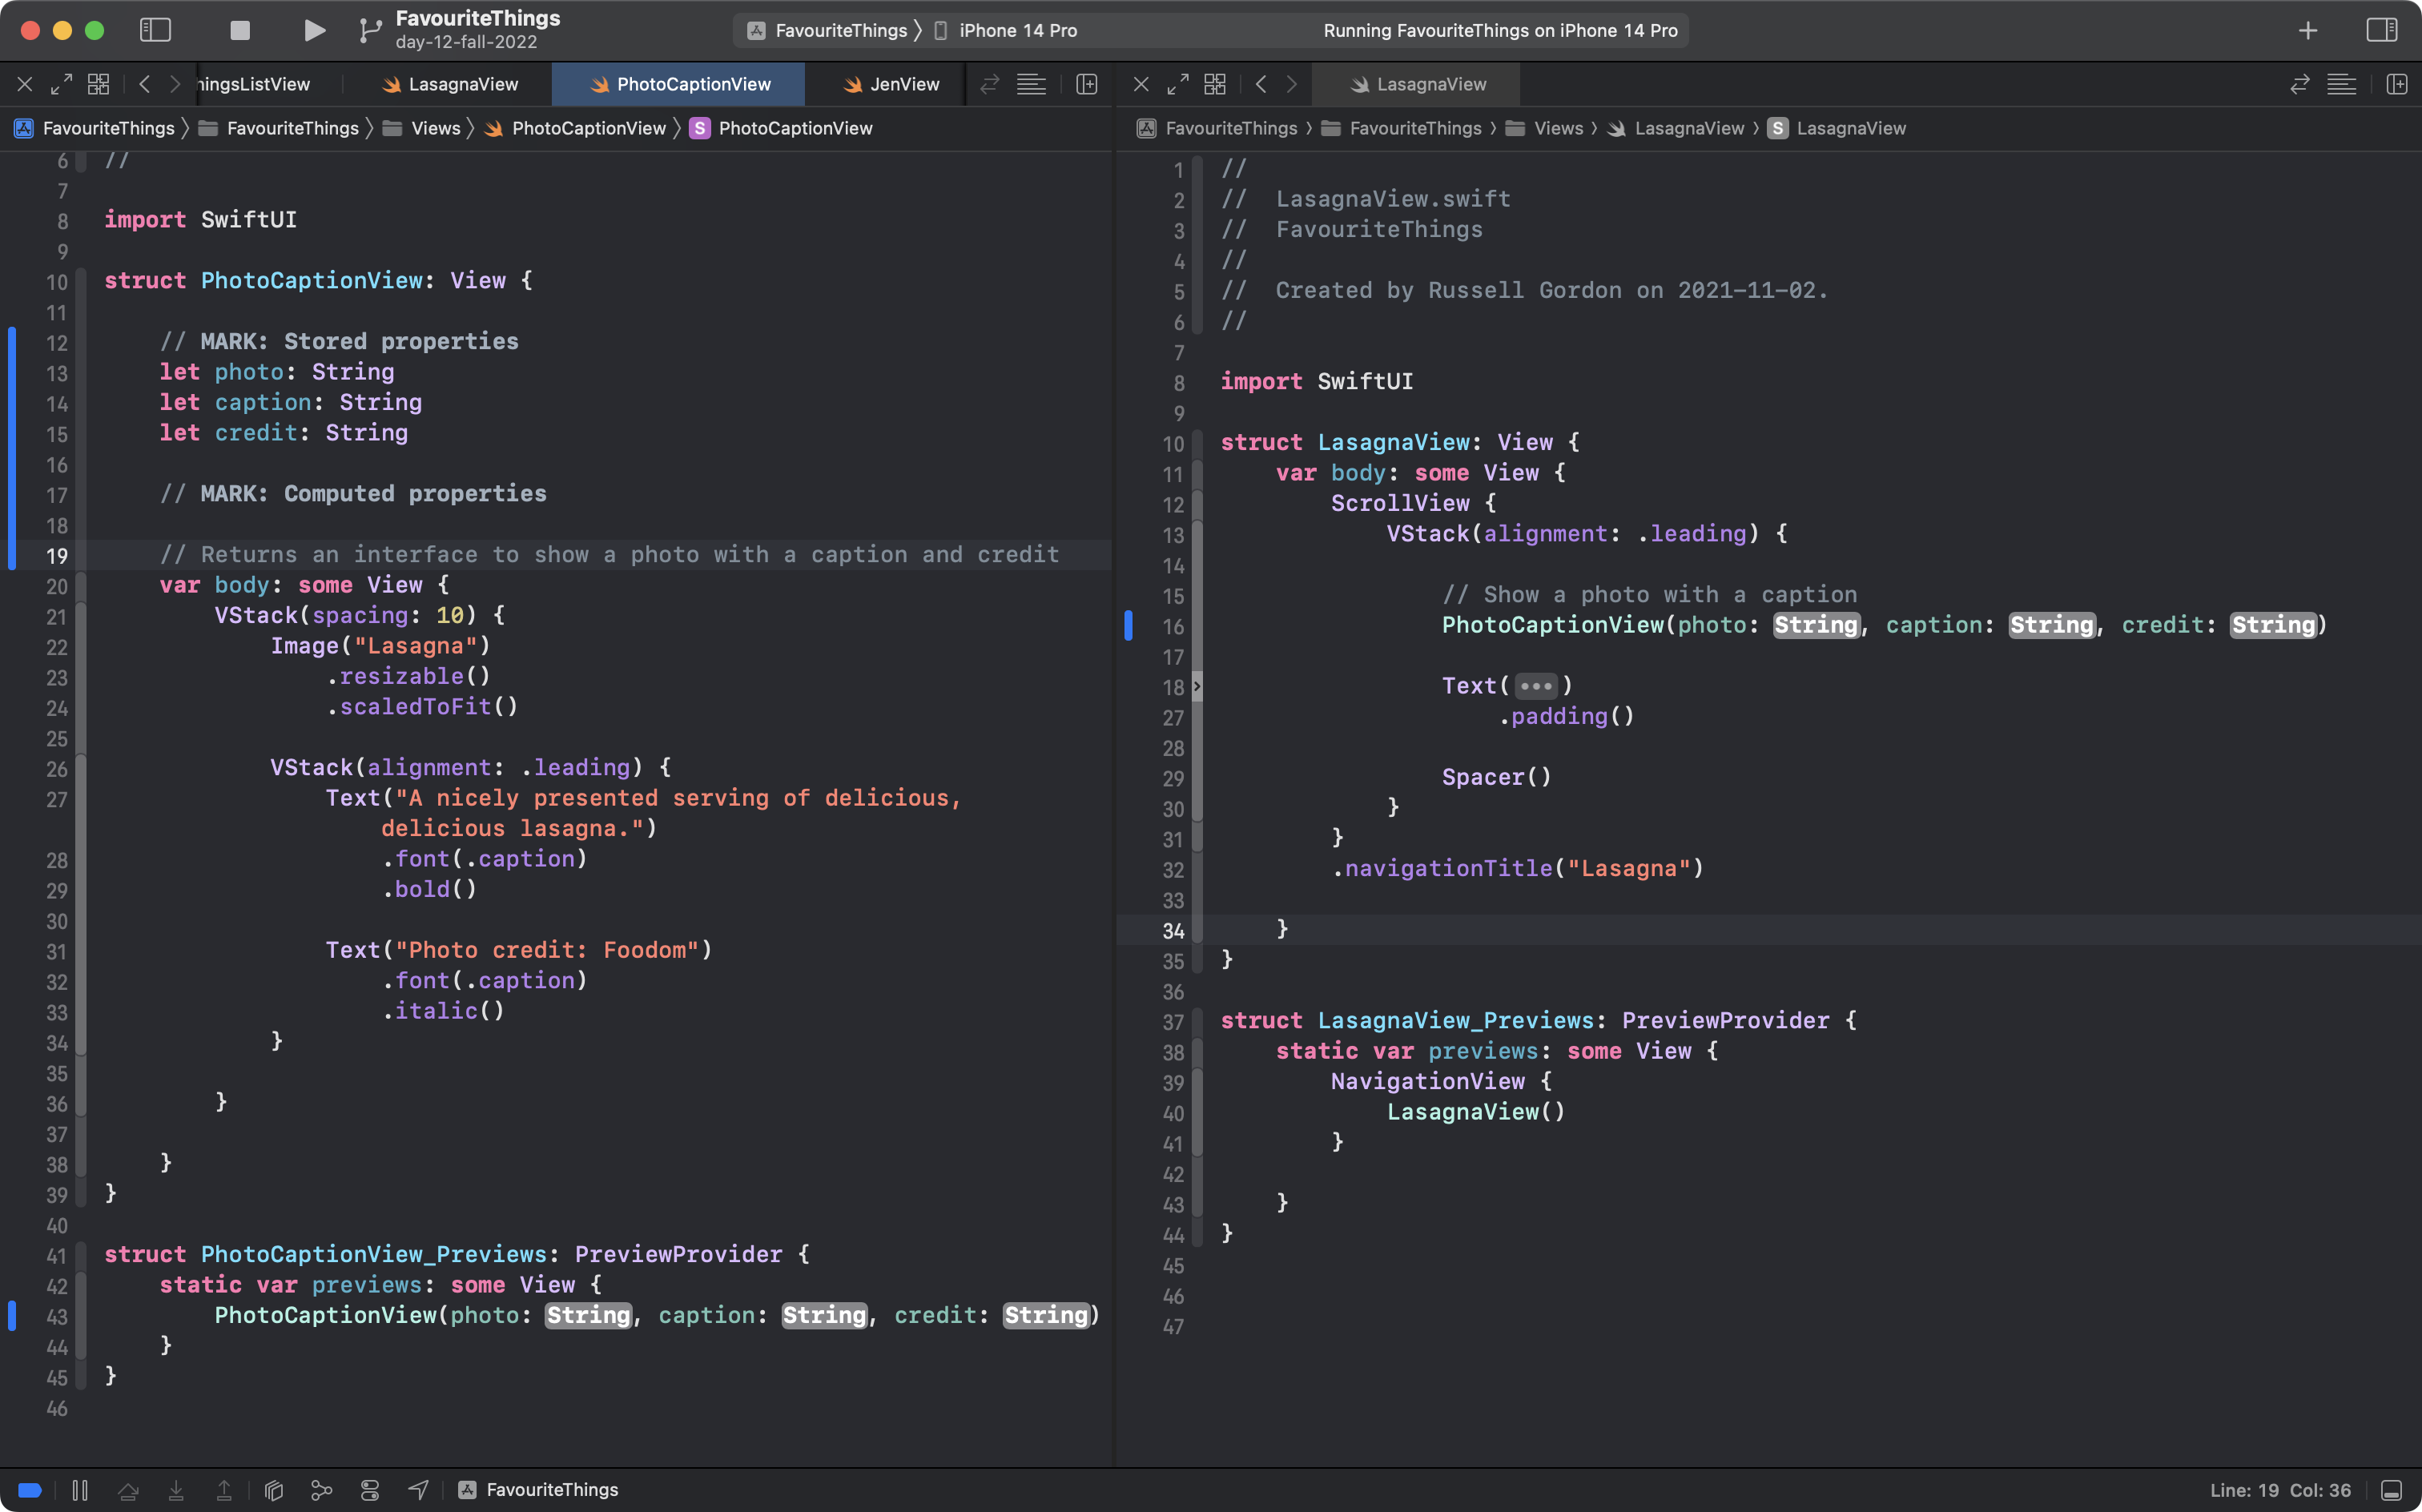This screenshot has height=1512, width=2422.
Task: Toggle the navigator sidebar panel
Action: (x=155, y=30)
